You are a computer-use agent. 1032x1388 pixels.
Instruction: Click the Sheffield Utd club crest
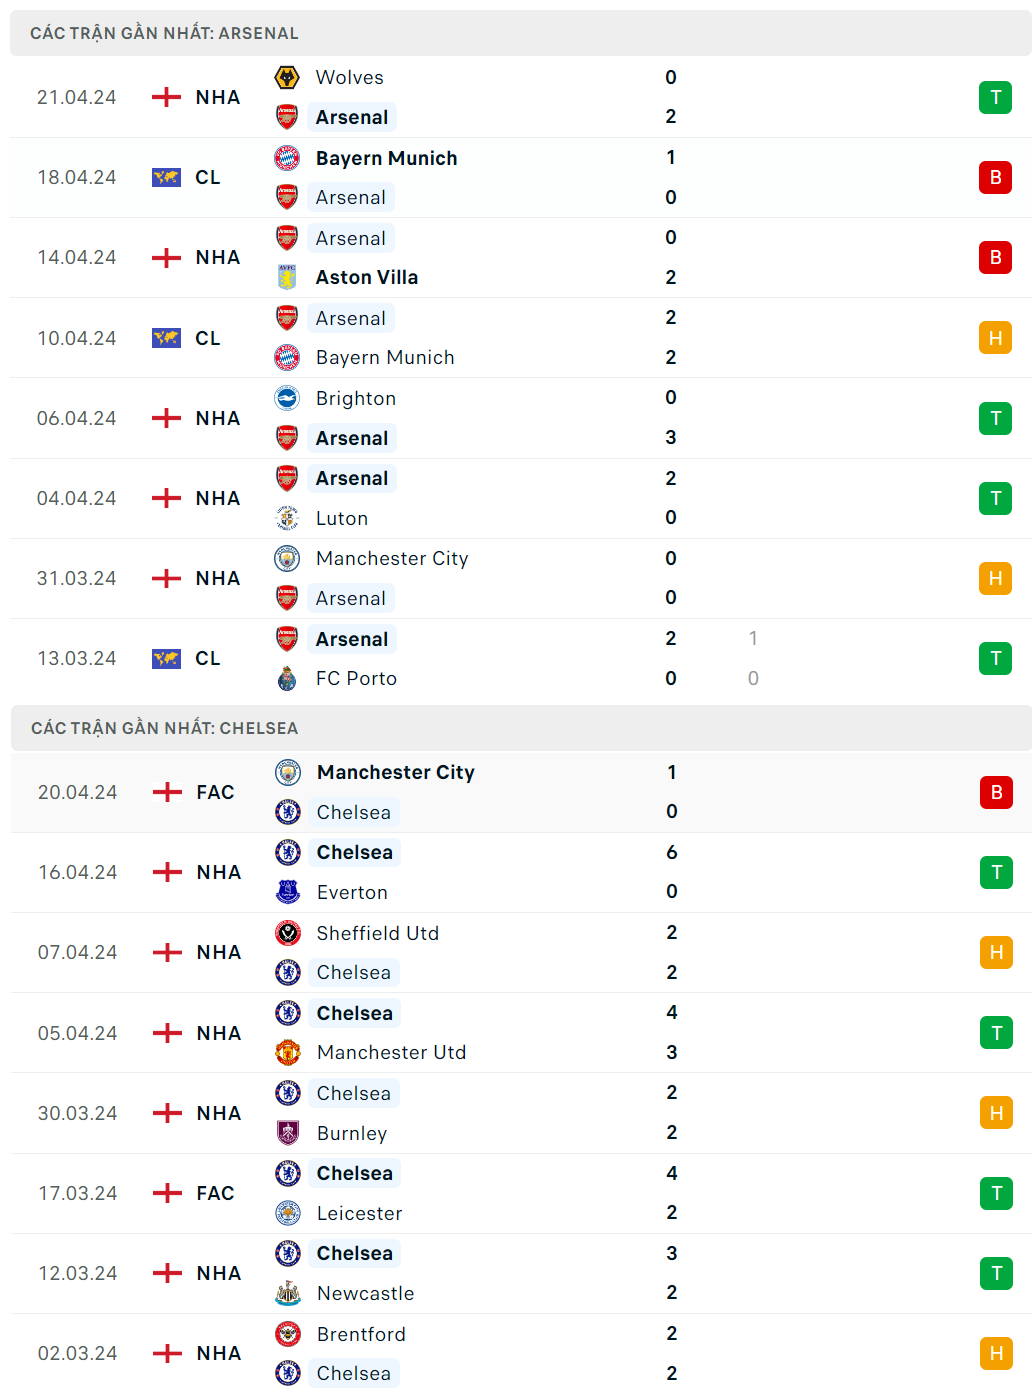pyautogui.click(x=288, y=933)
